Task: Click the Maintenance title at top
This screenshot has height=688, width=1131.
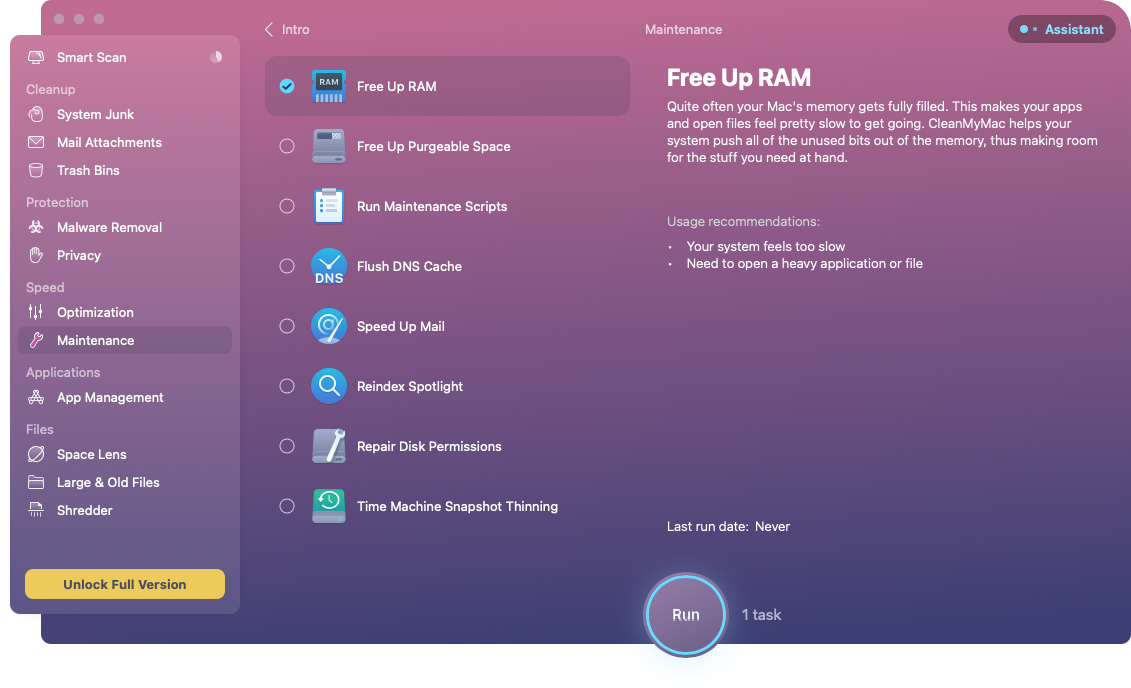Action: tap(683, 30)
